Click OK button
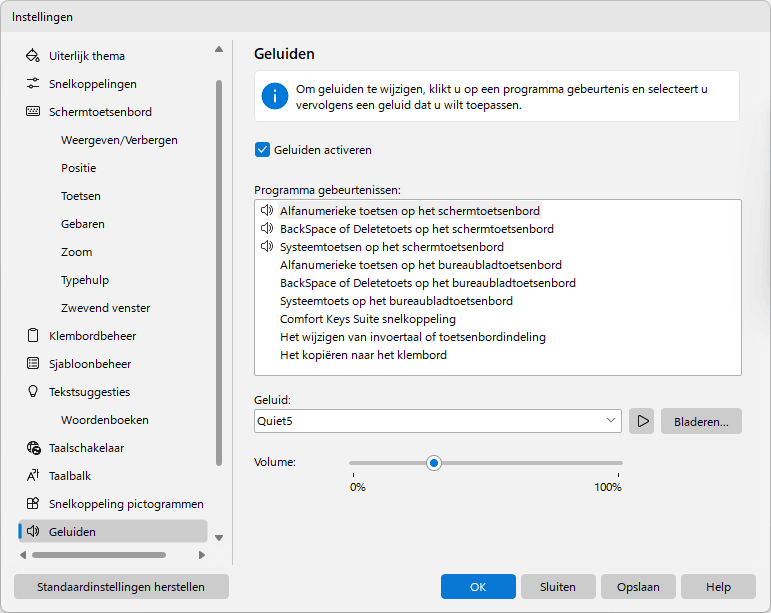The width and height of the screenshot is (771, 613). pyautogui.click(x=478, y=586)
